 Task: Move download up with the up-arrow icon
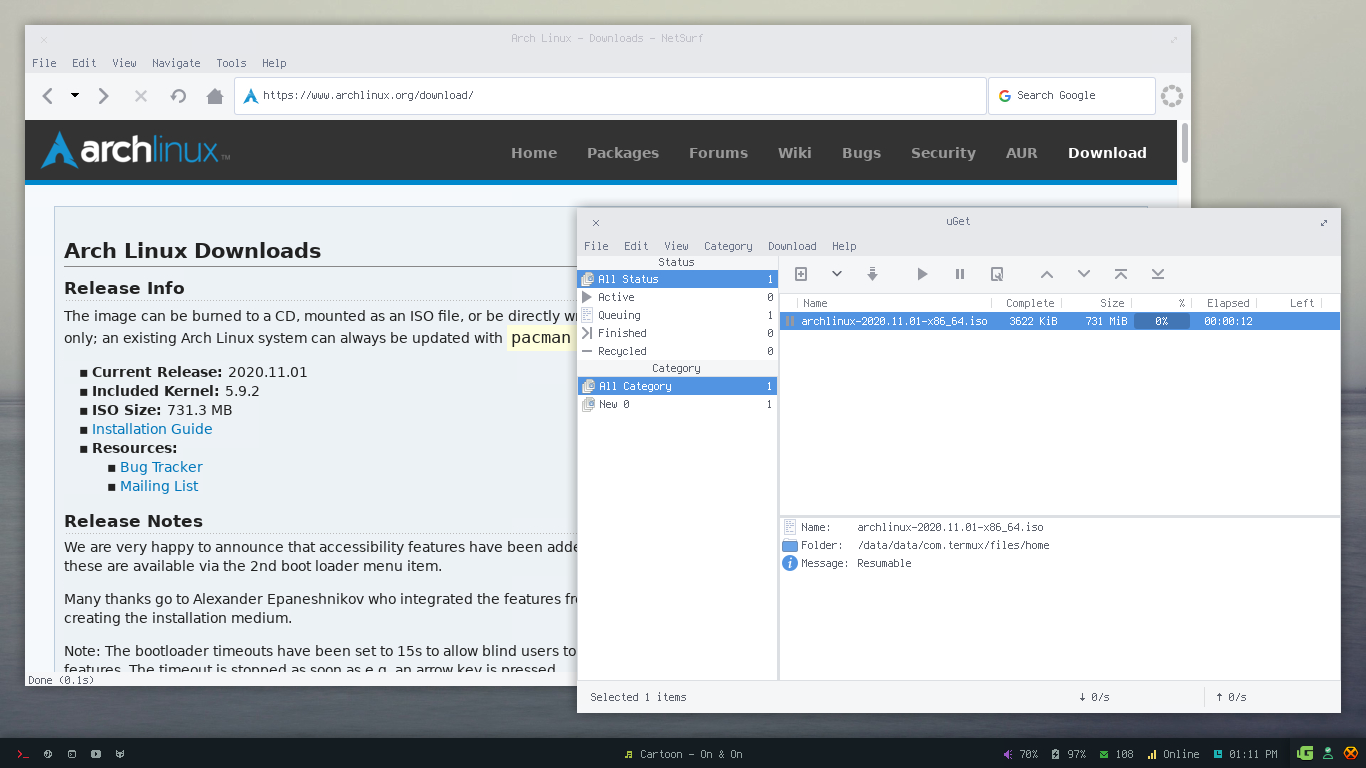pos(1047,274)
